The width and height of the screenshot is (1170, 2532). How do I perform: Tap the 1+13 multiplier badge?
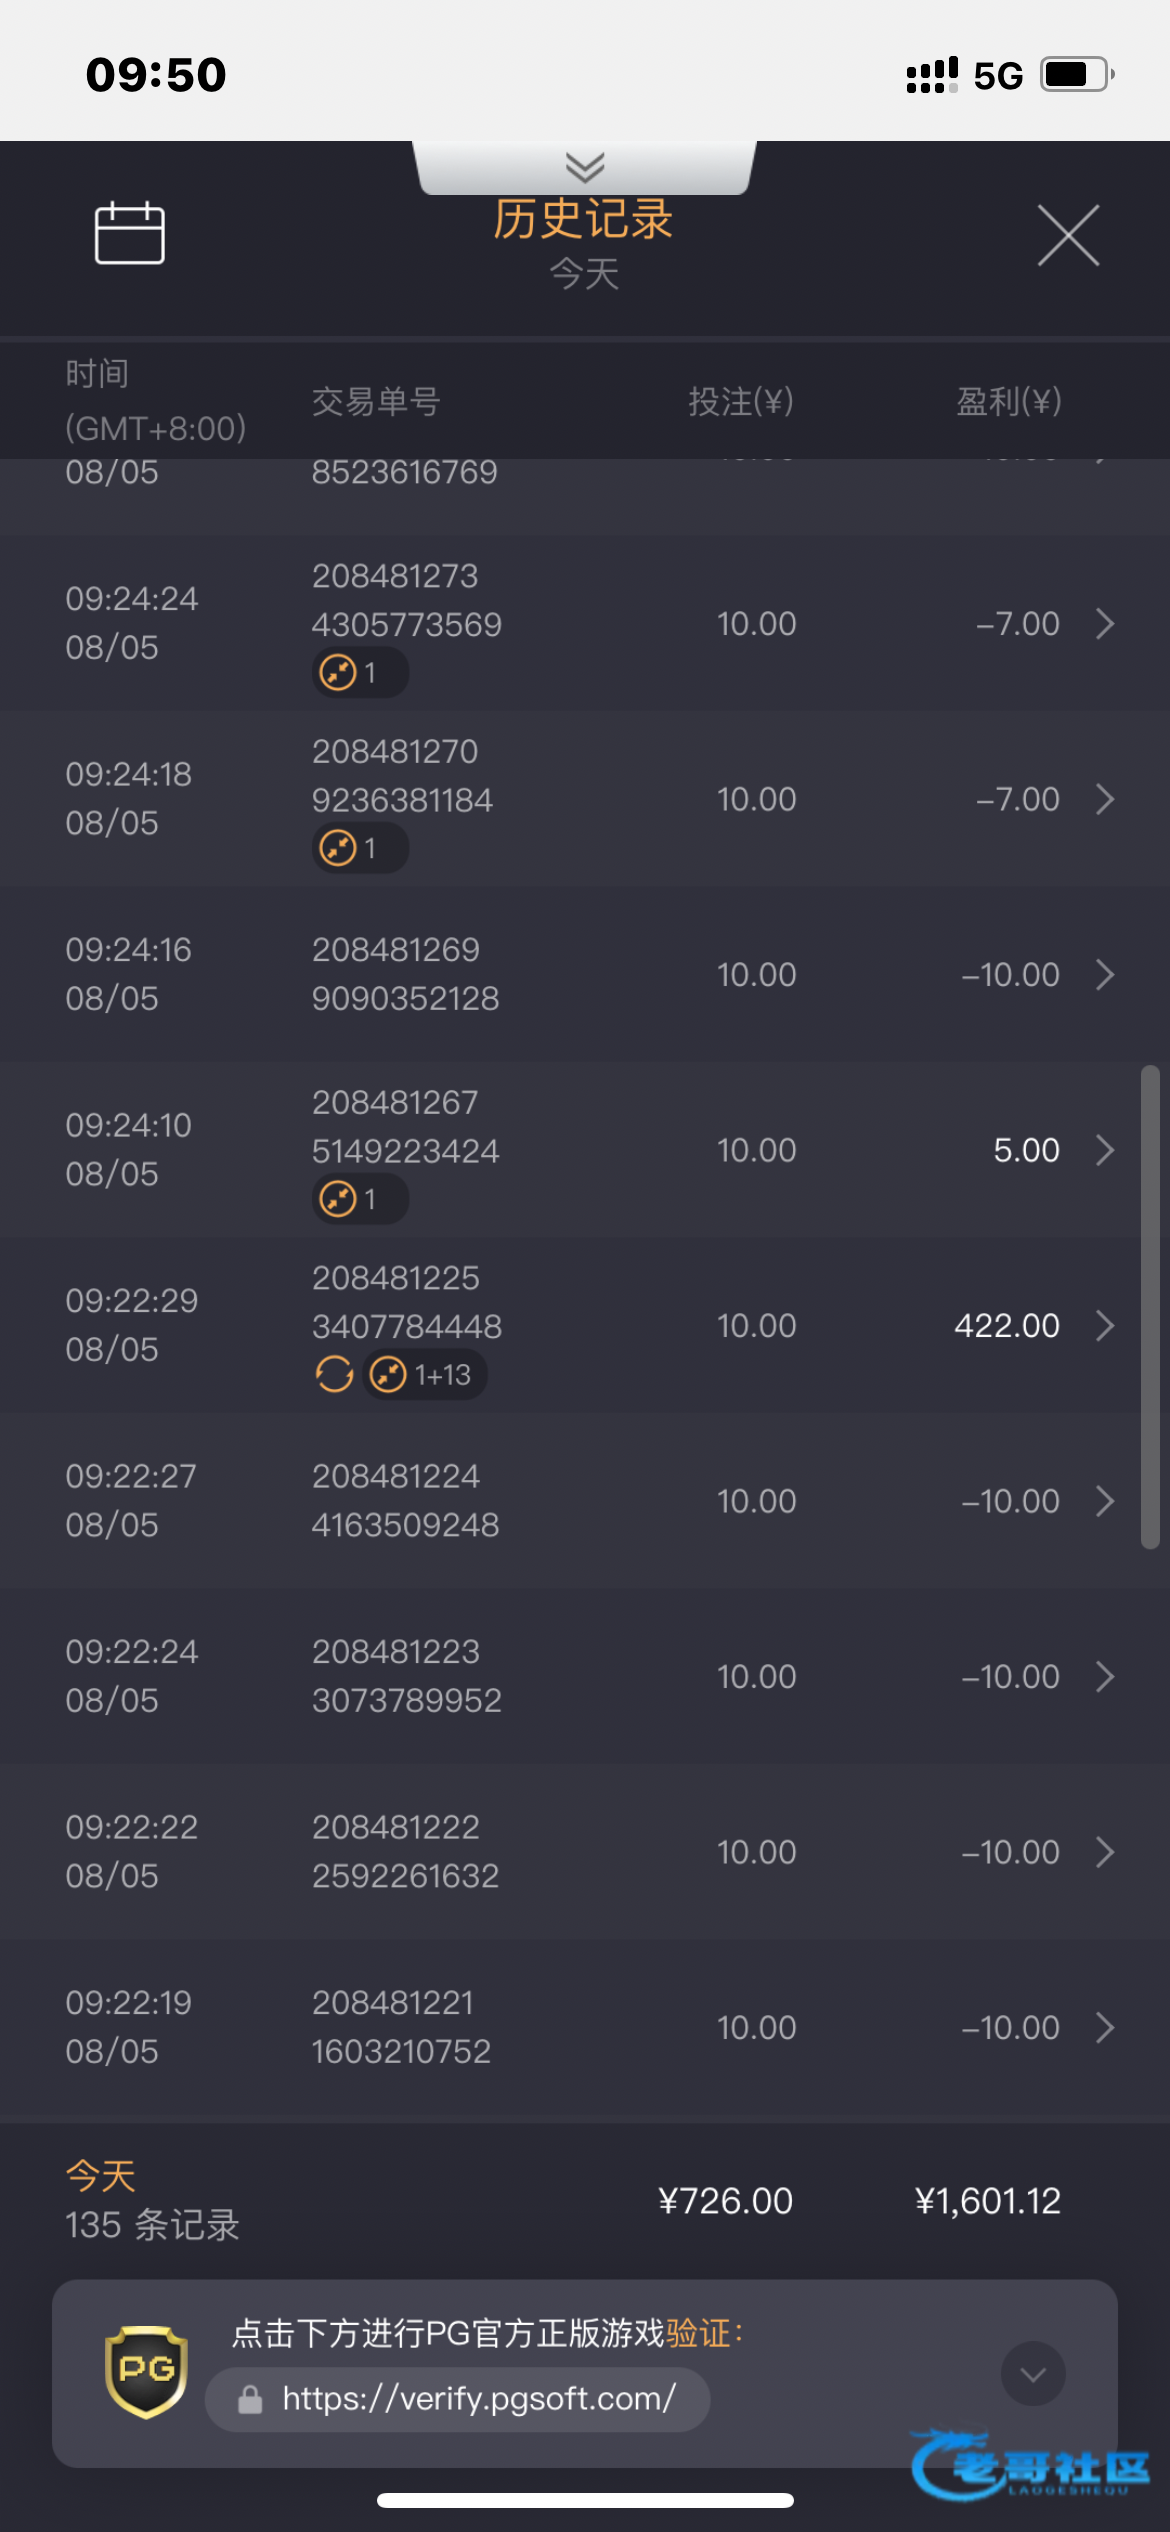pos(424,1374)
